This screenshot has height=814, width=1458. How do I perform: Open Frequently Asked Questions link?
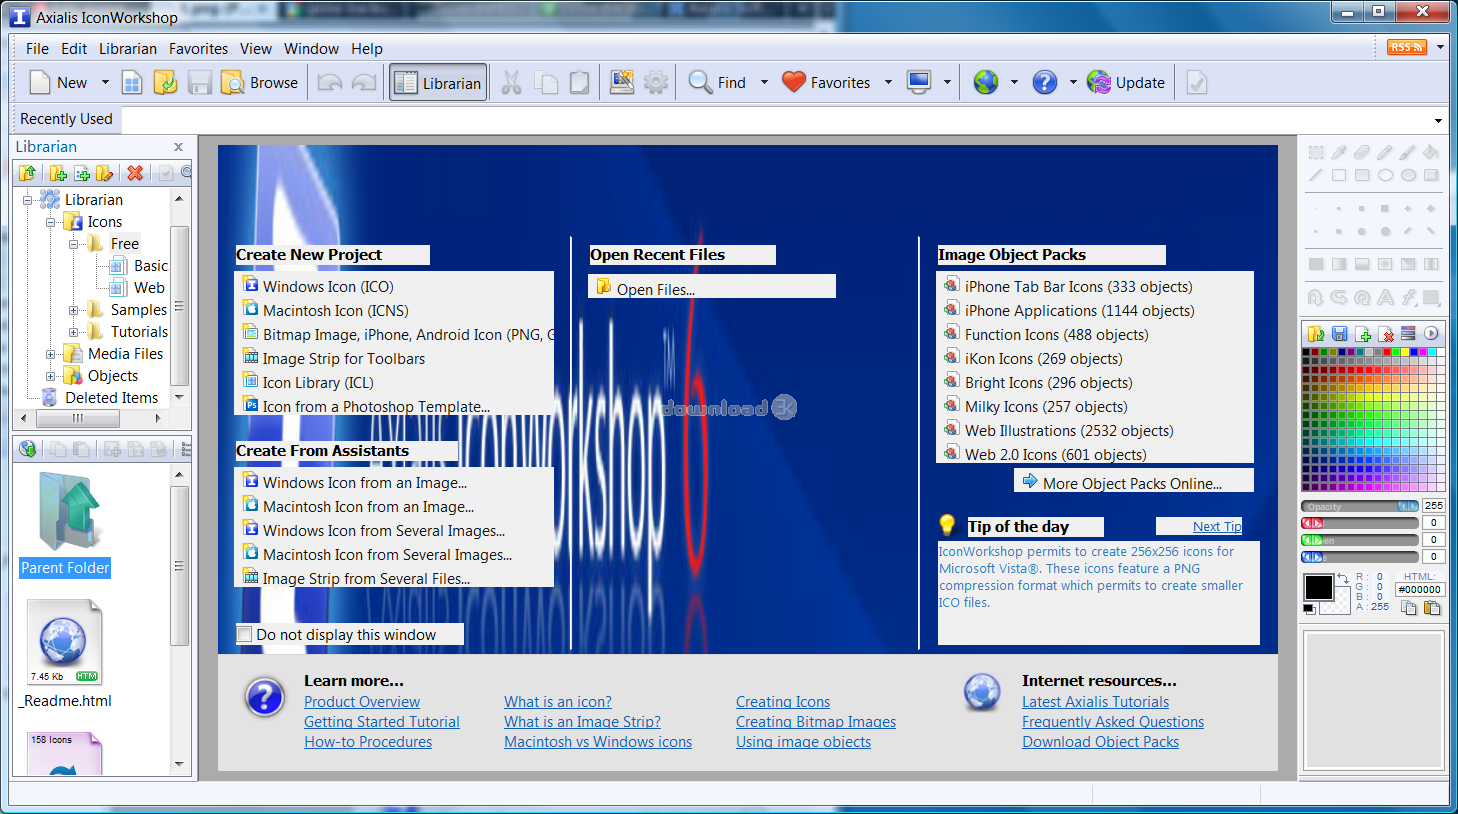click(x=1113, y=722)
